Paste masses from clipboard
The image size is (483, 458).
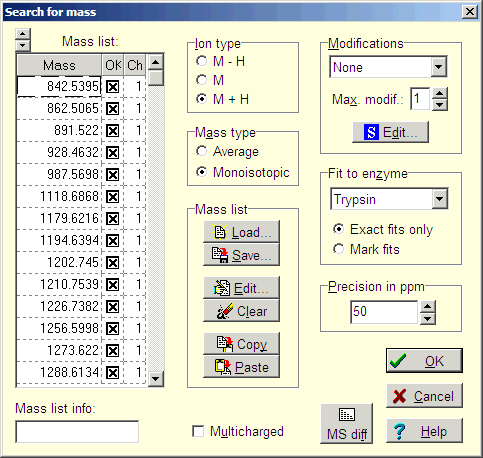pos(241,367)
